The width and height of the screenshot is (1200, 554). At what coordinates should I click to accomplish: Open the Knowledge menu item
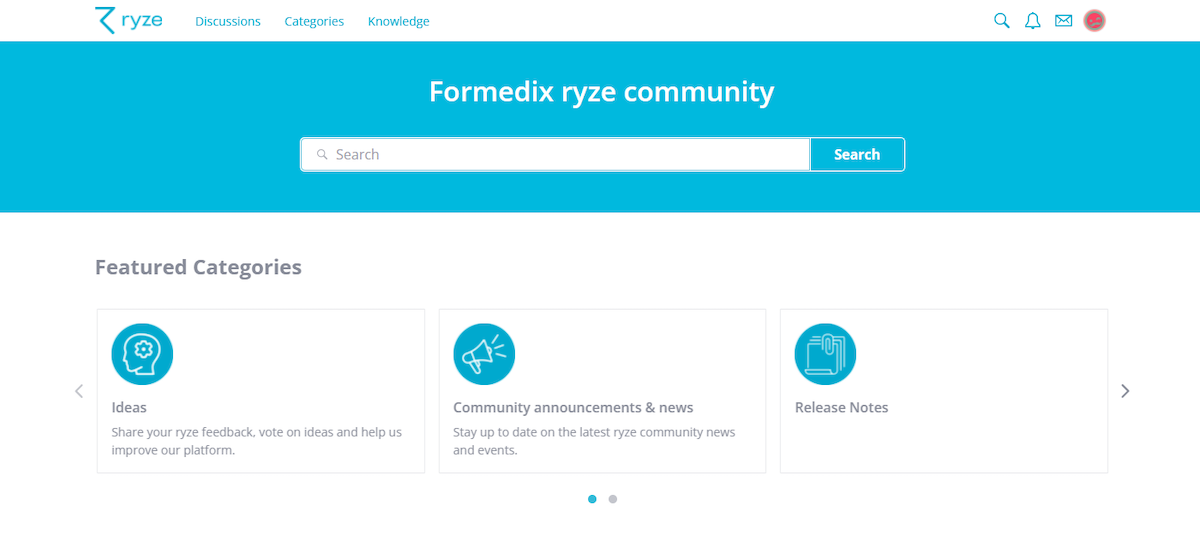pyautogui.click(x=398, y=21)
